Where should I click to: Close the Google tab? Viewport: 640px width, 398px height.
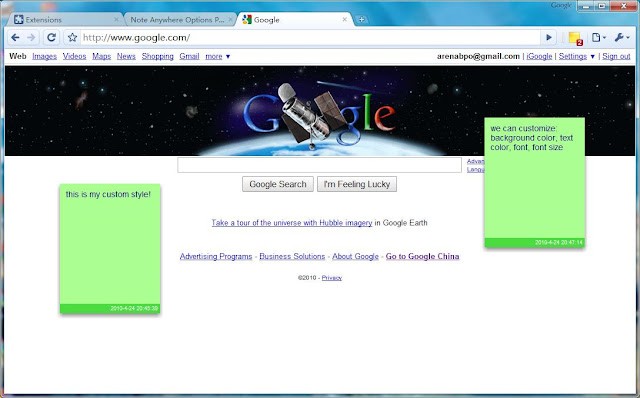tap(344, 19)
